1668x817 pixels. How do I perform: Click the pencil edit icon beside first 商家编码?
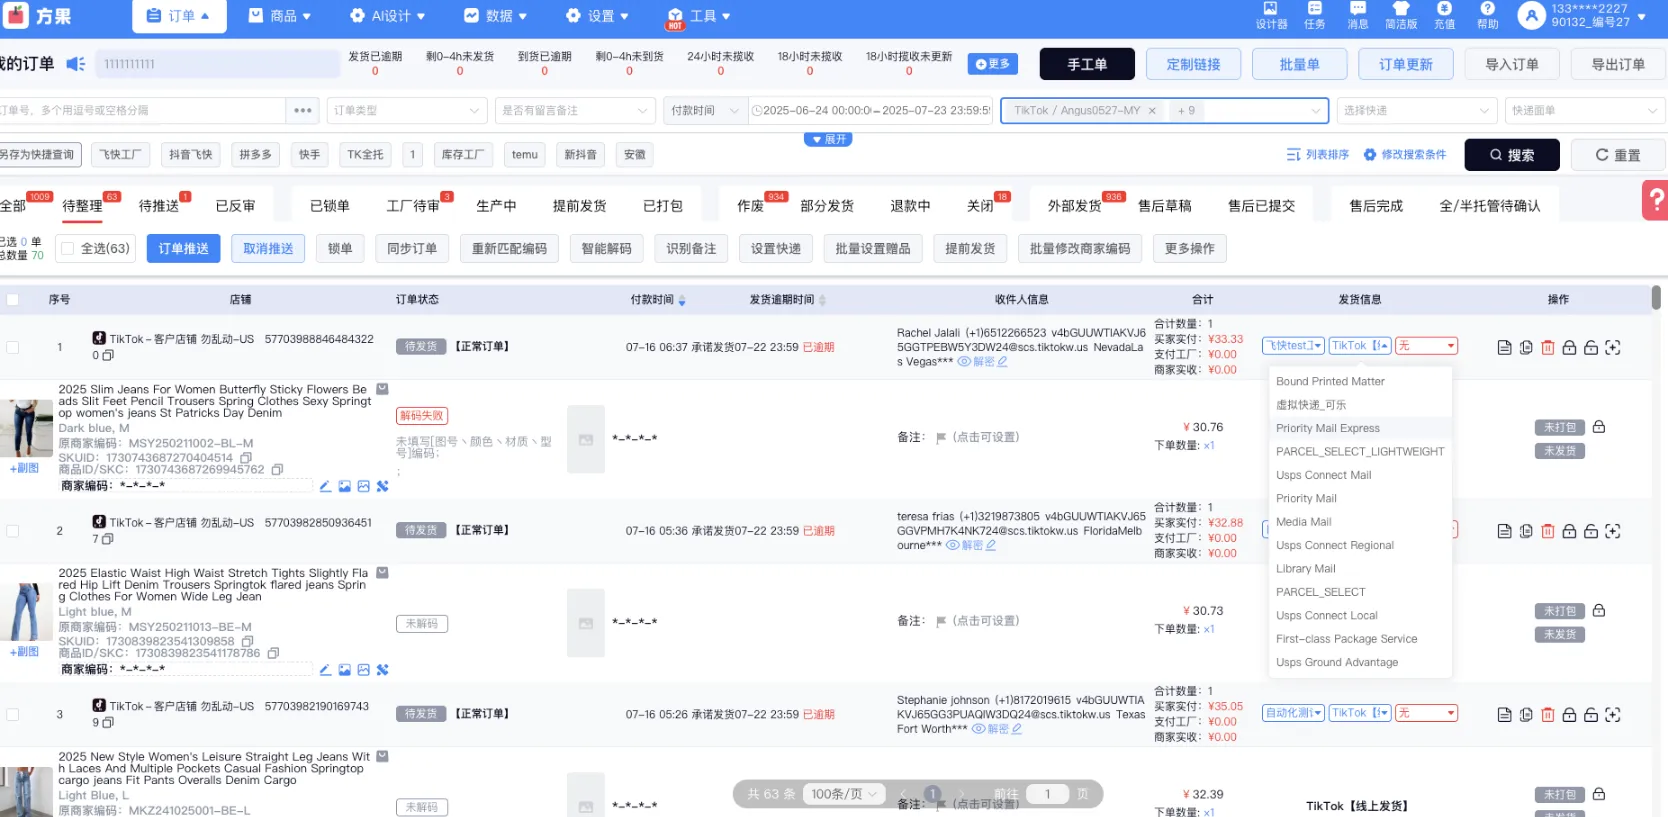325,486
